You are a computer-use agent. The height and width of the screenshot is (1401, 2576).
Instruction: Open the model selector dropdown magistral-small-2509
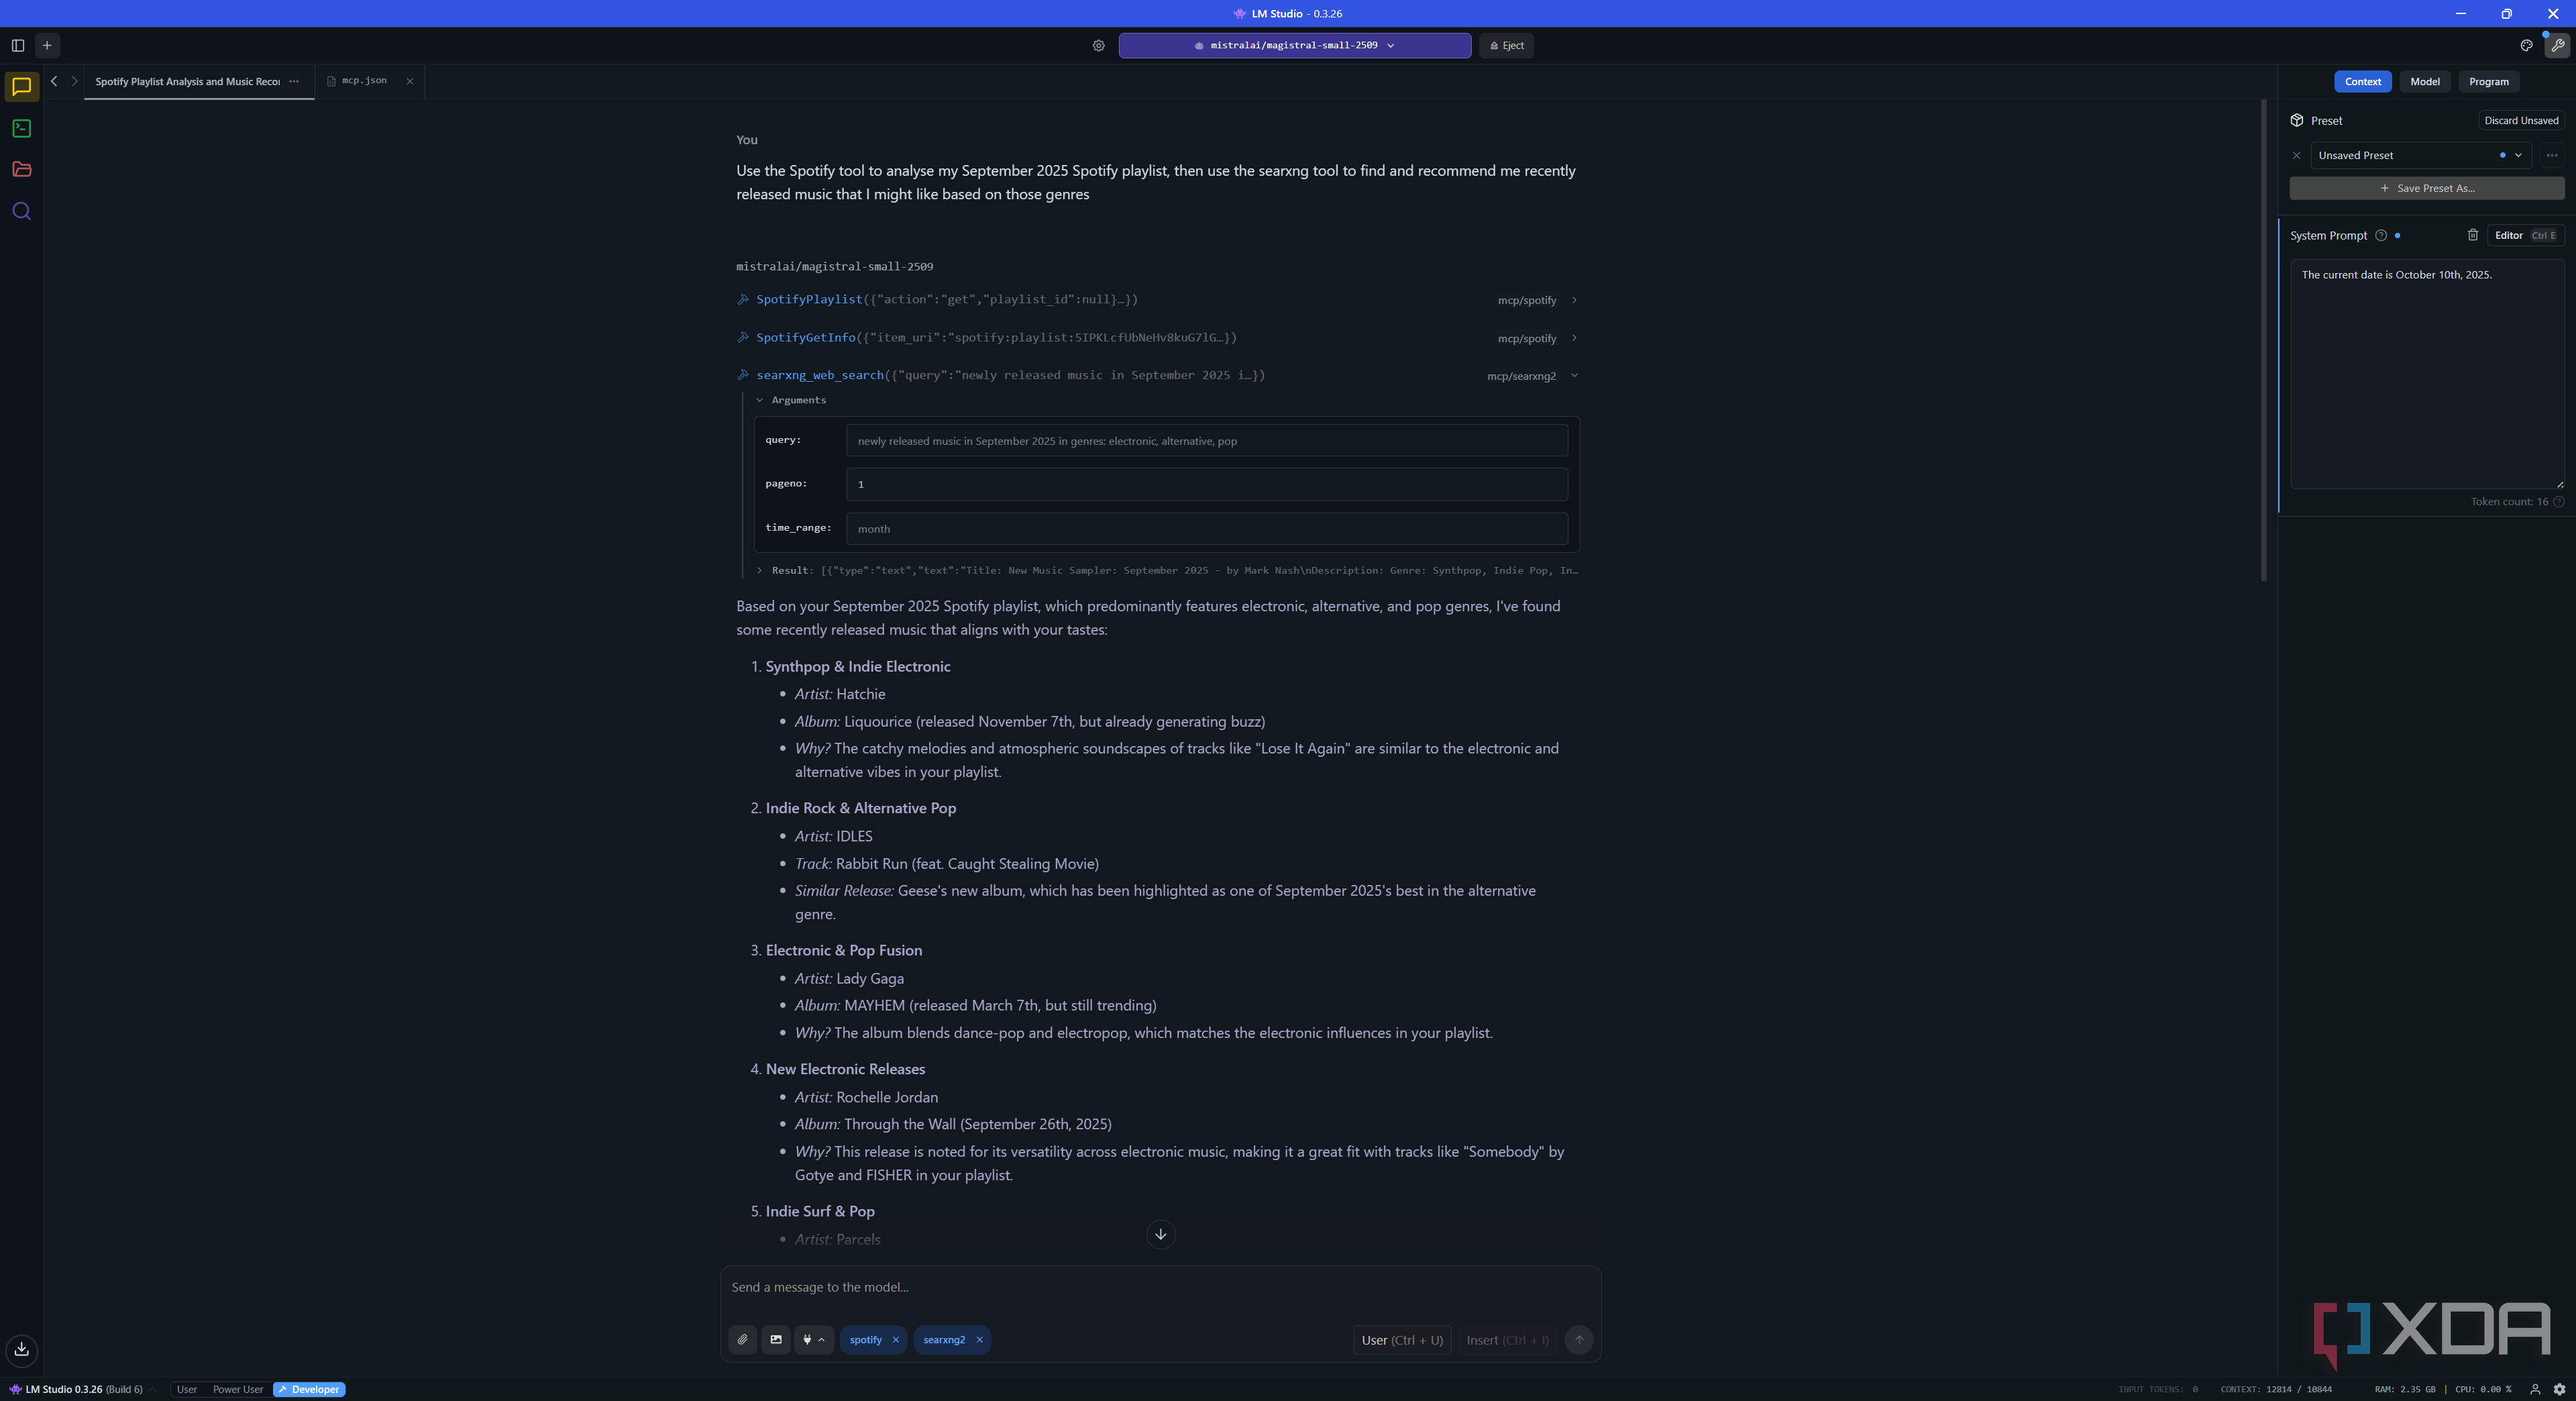click(1294, 45)
